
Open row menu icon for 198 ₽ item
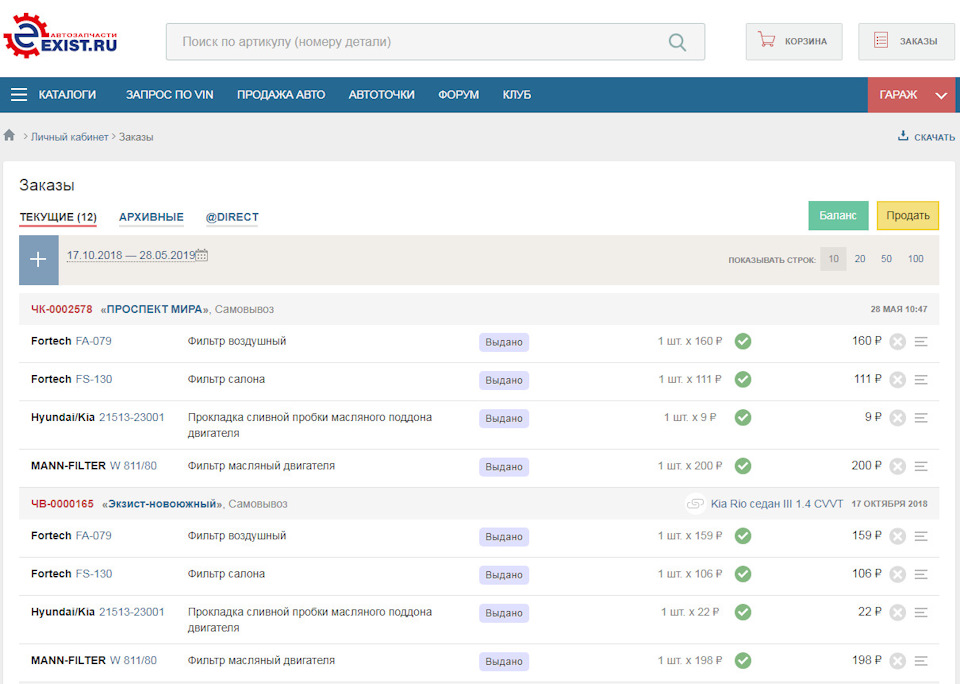(921, 661)
